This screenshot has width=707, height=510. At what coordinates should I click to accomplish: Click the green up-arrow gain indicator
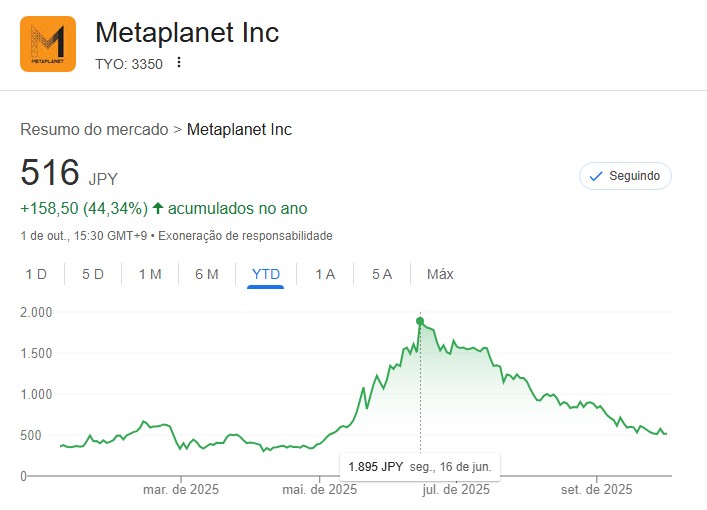[158, 209]
